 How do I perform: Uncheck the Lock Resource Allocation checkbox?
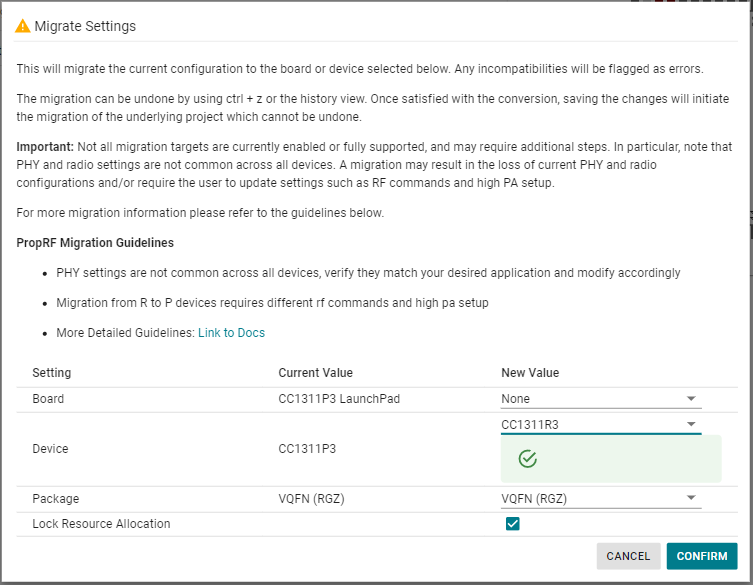(513, 524)
